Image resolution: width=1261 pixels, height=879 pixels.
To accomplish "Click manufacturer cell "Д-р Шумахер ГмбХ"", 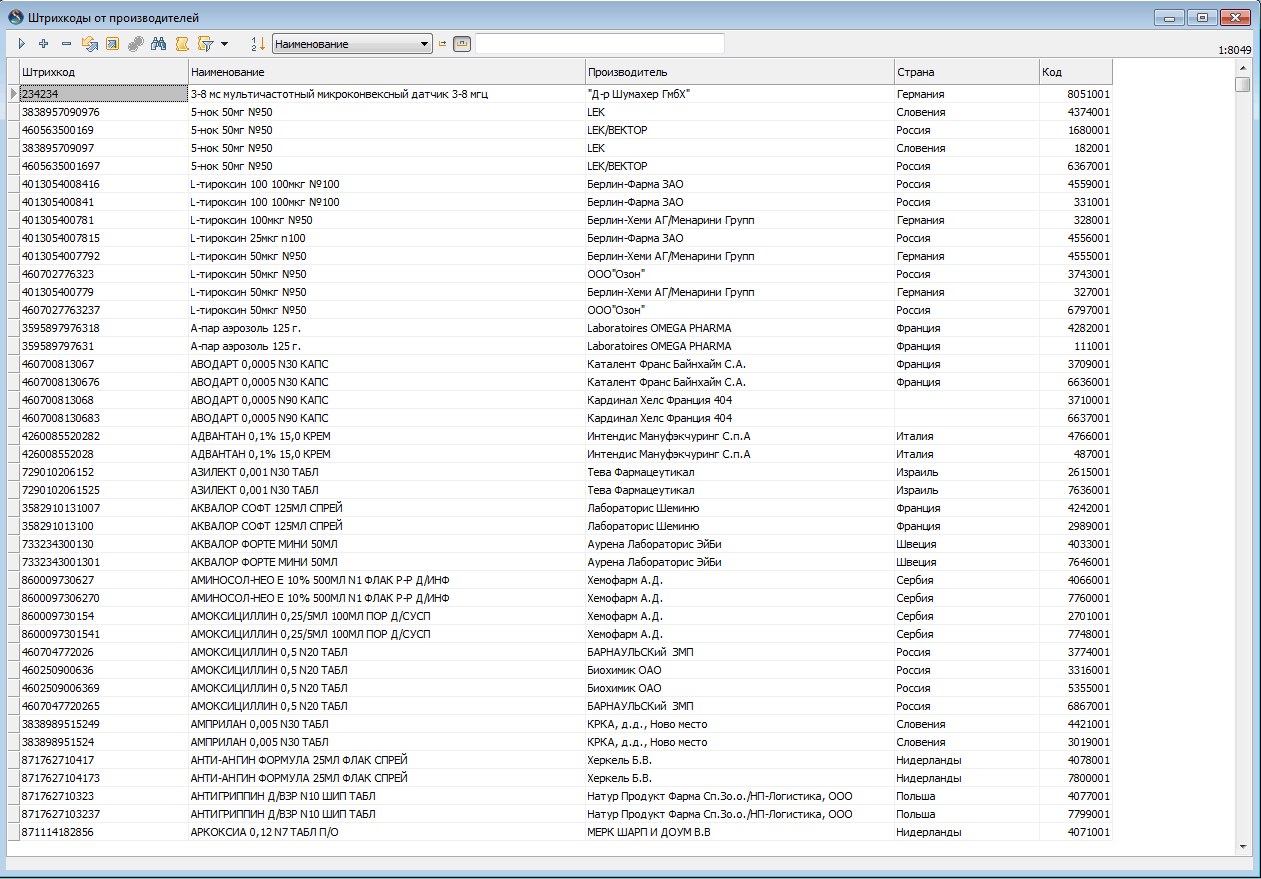I will click(739, 94).
